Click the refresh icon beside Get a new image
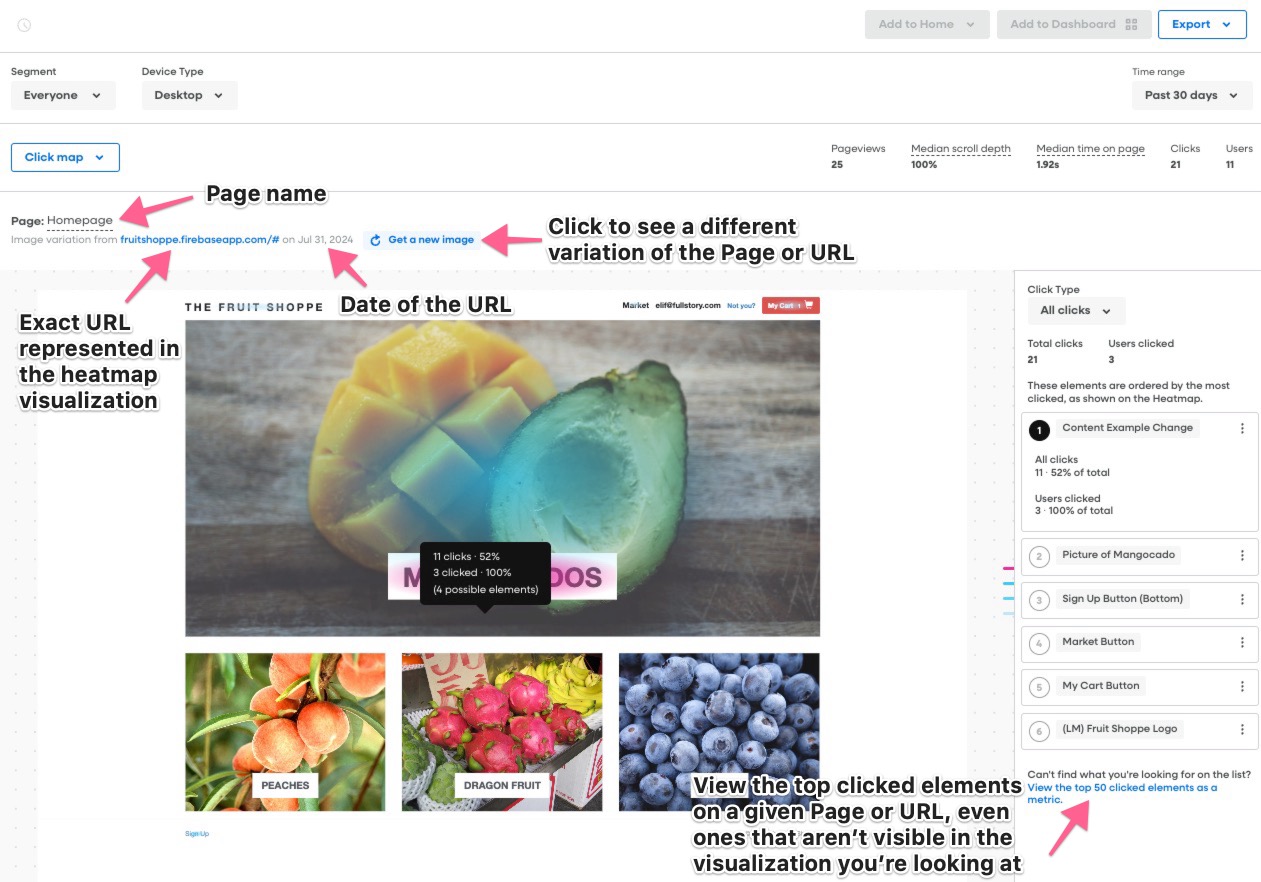The height and width of the screenshot is (882, 1261). [376, 240]
